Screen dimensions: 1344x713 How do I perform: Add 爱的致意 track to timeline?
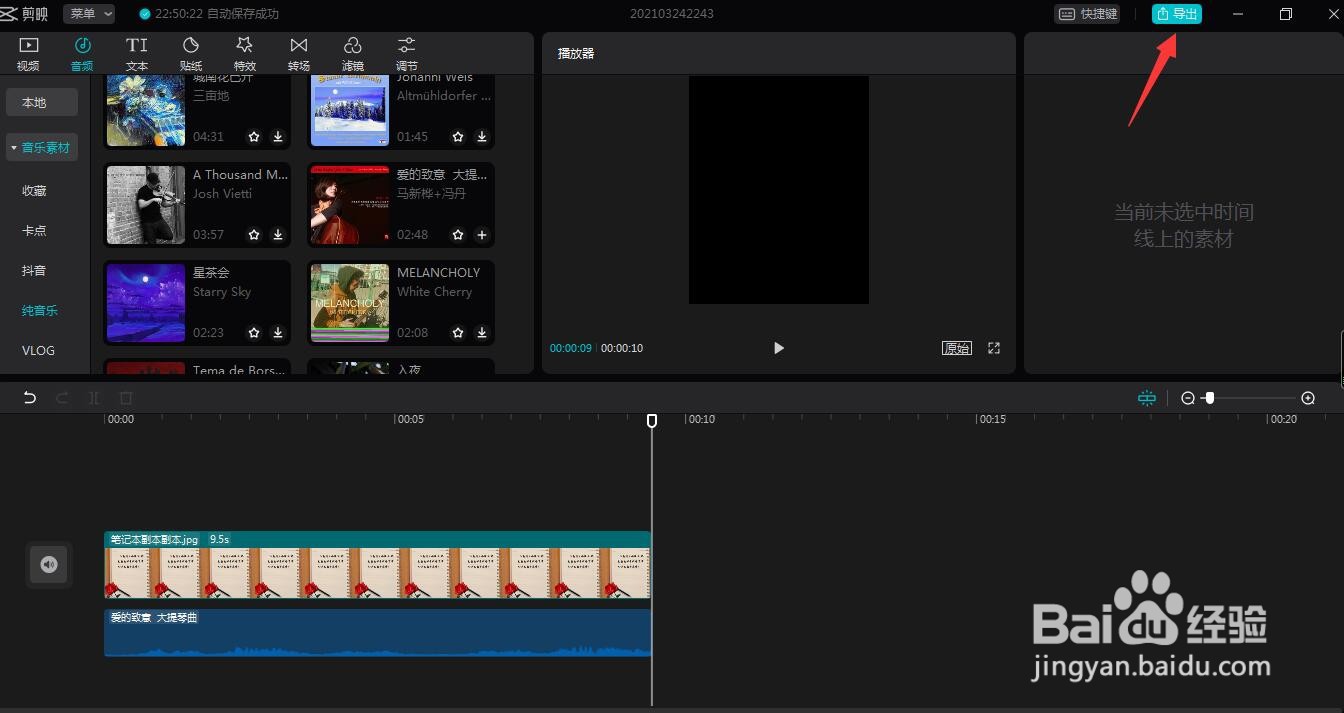coord(482,235)
